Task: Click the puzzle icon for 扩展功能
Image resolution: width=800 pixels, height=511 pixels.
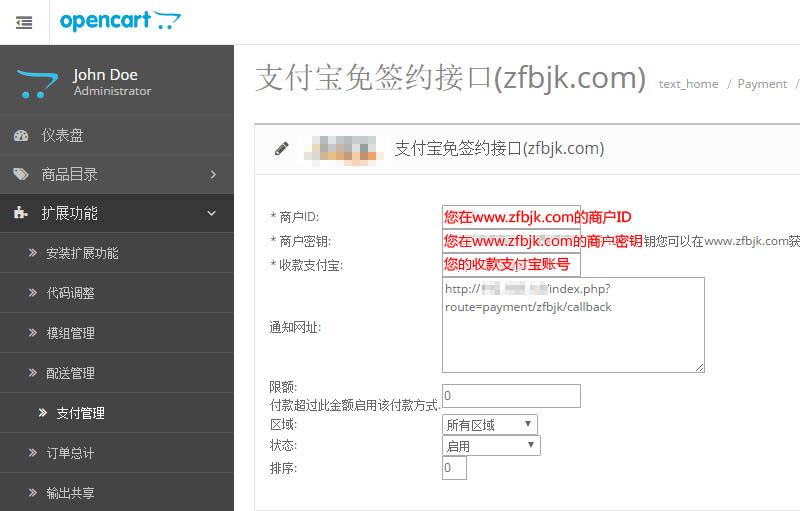Action: [20, 213]
